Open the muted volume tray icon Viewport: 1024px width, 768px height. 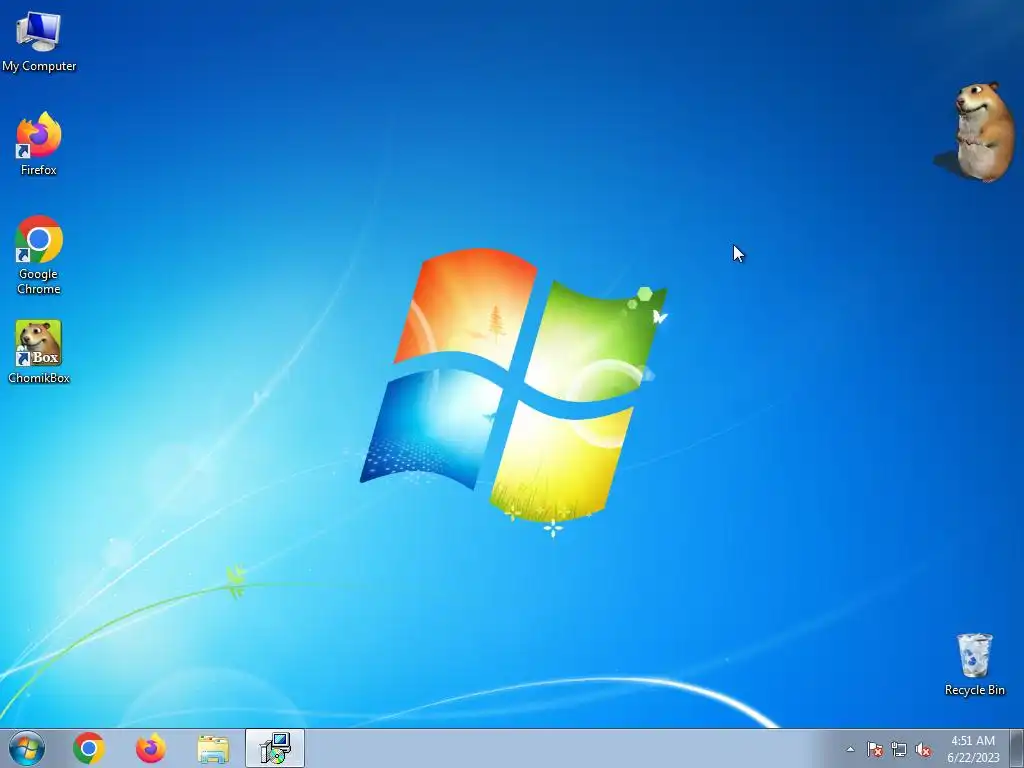[x=923, y=749]
